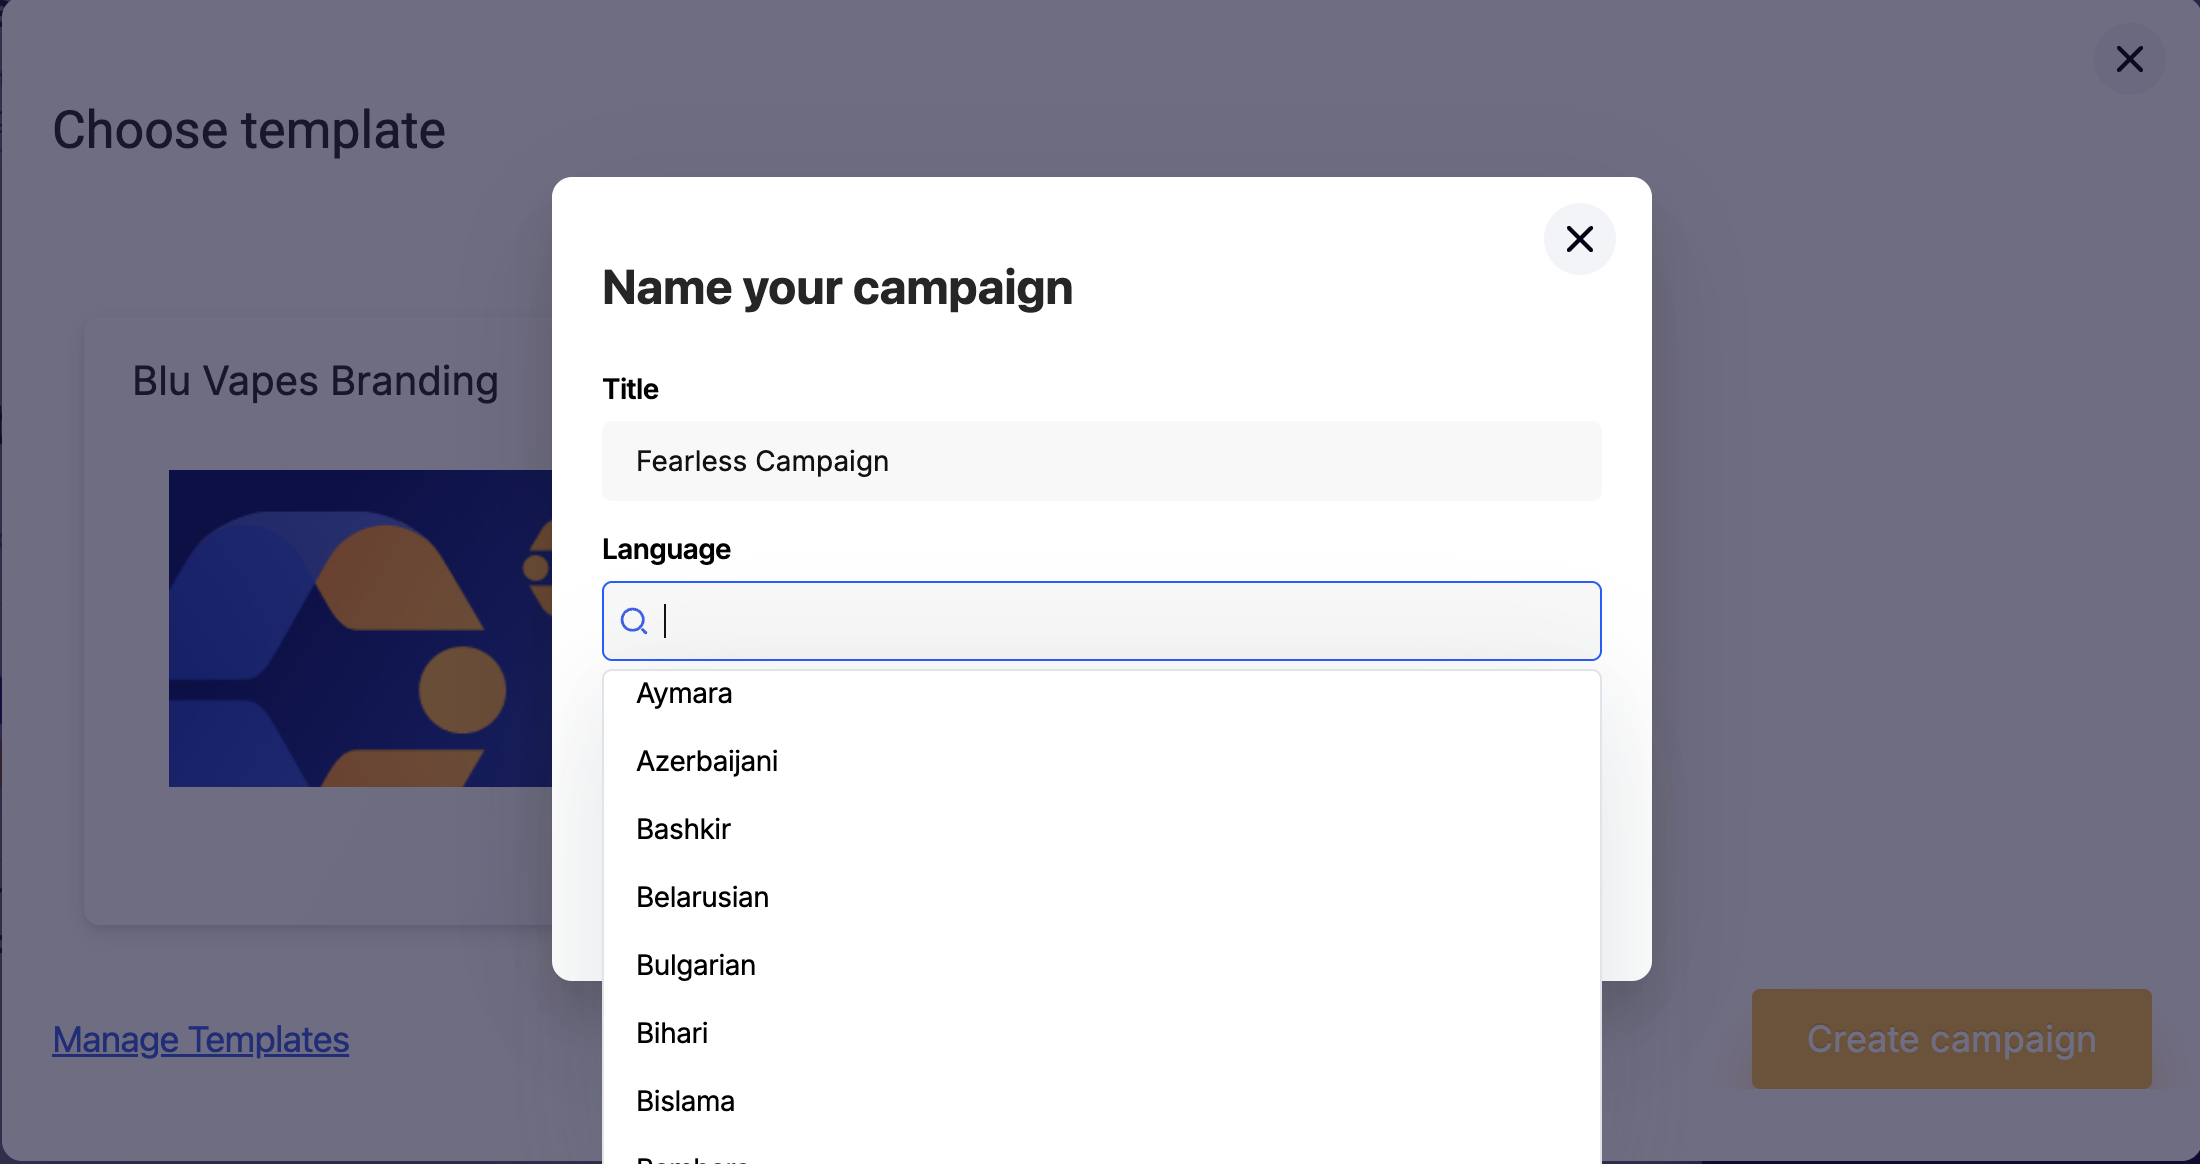Choose Bihari from the list

672,1032
